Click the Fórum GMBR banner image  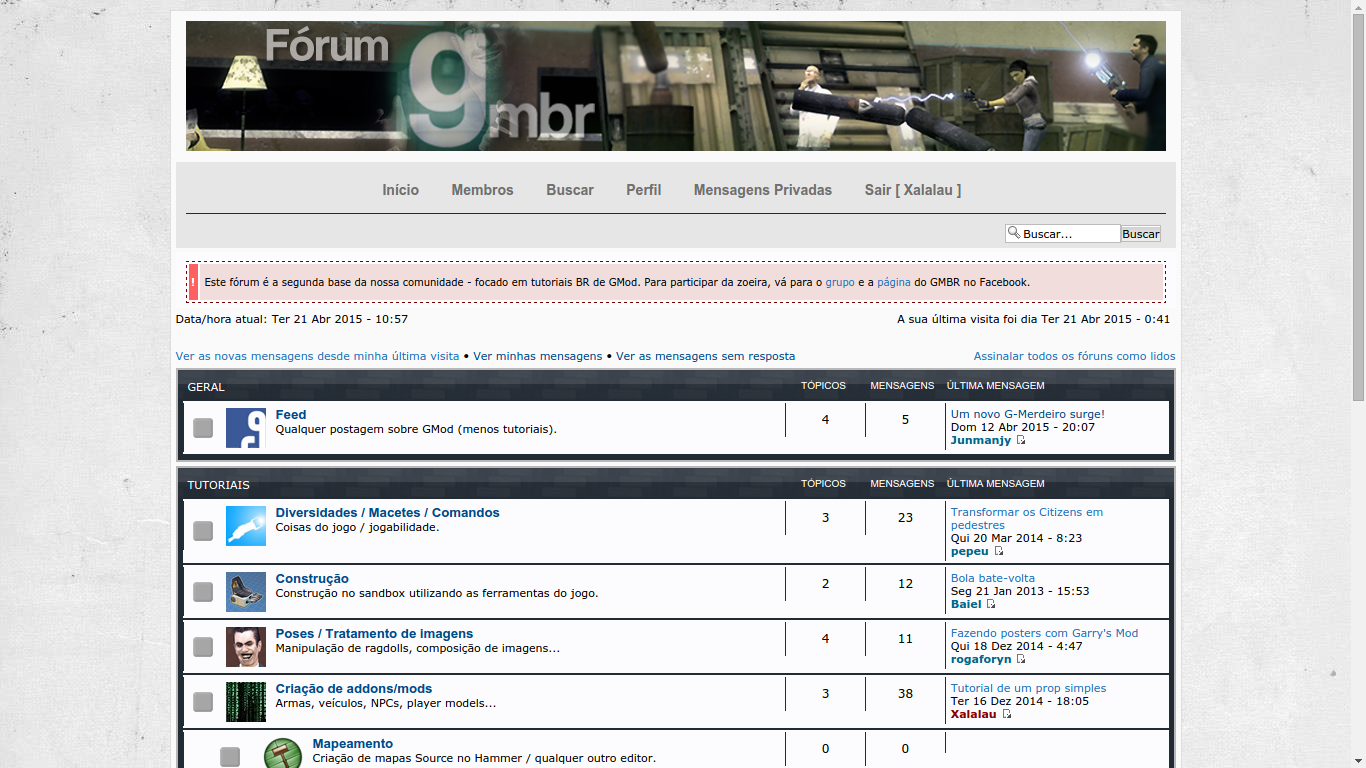tap(675, 86)
